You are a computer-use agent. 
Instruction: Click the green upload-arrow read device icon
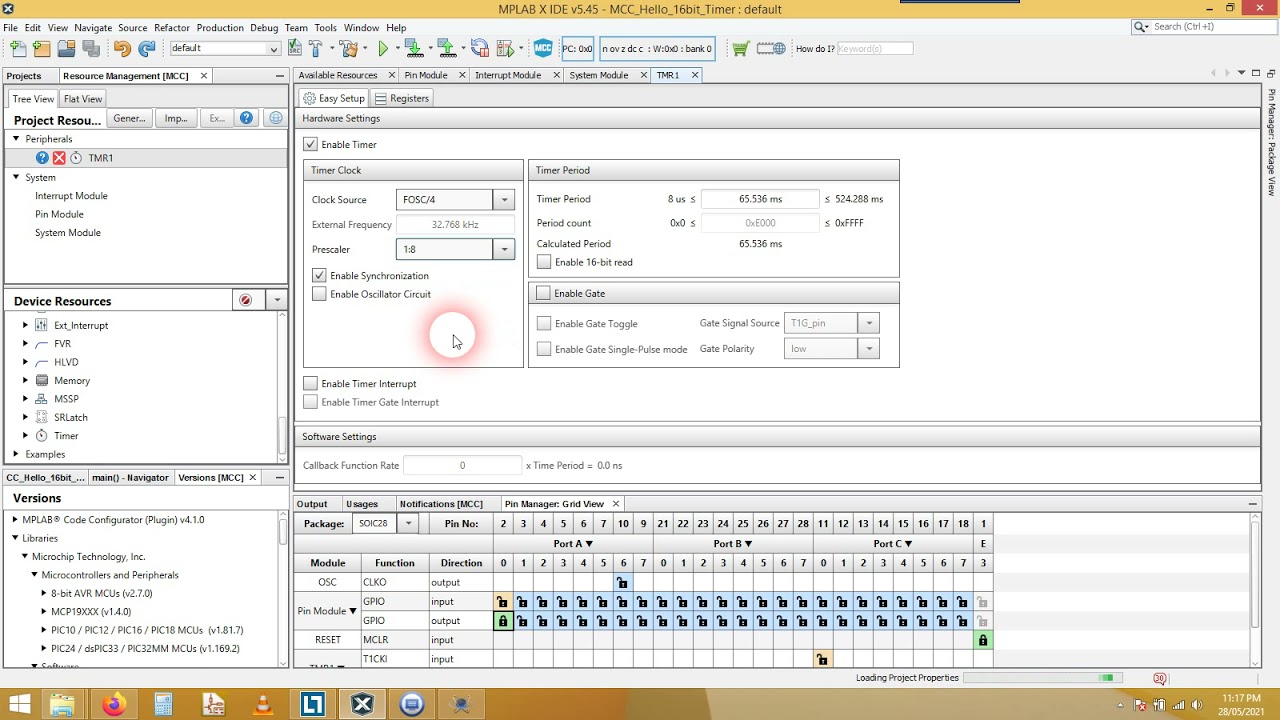(x=446, y=48)
